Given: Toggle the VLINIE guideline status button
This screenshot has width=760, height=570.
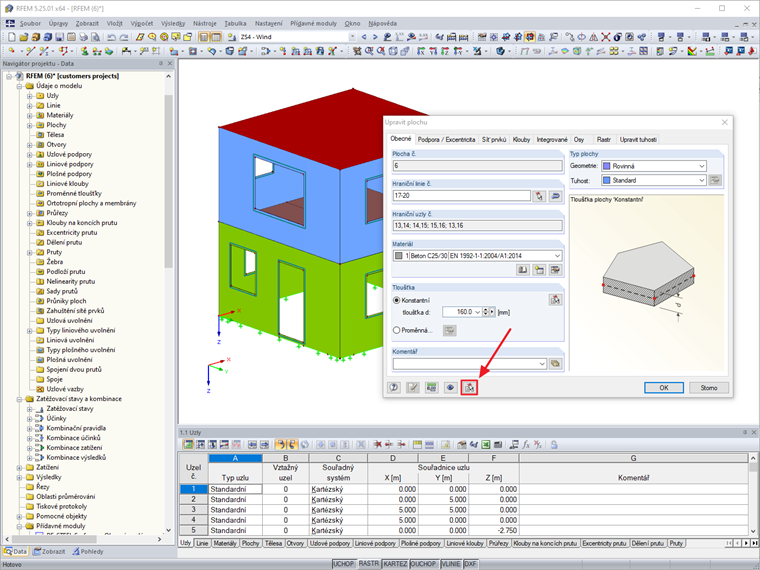Looking at the screenshot, I should (451, 564).
